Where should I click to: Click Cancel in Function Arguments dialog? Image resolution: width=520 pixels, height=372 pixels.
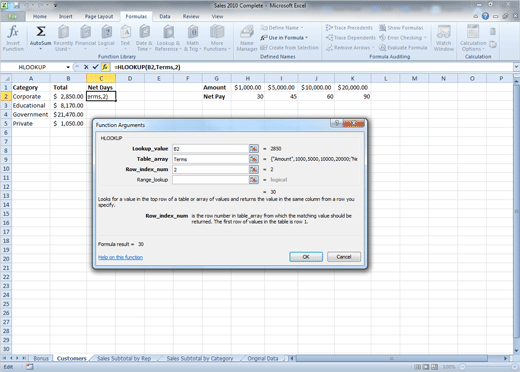[x=344, y=257]
